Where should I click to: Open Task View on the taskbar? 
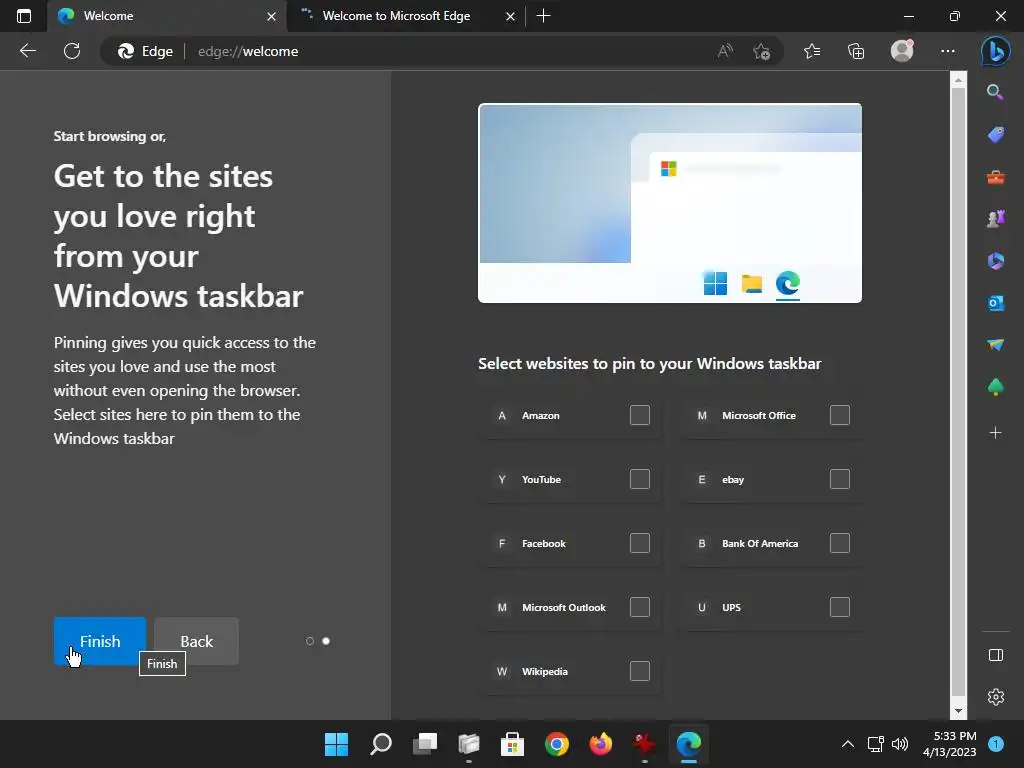(x=424, y=744)
